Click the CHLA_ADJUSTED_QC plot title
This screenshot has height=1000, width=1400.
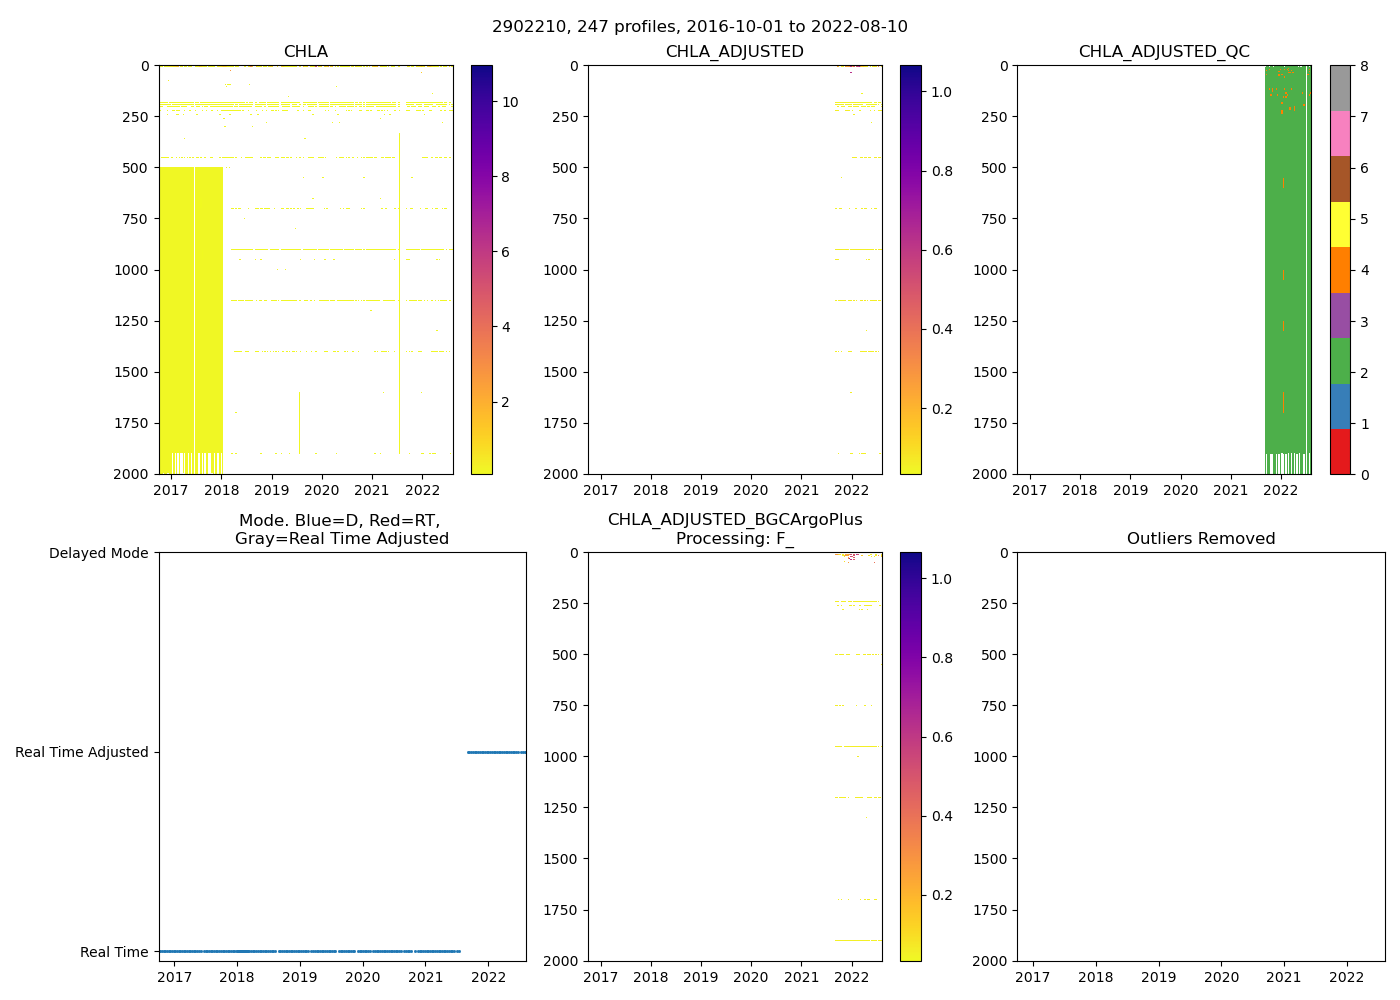click(1164, 52)
